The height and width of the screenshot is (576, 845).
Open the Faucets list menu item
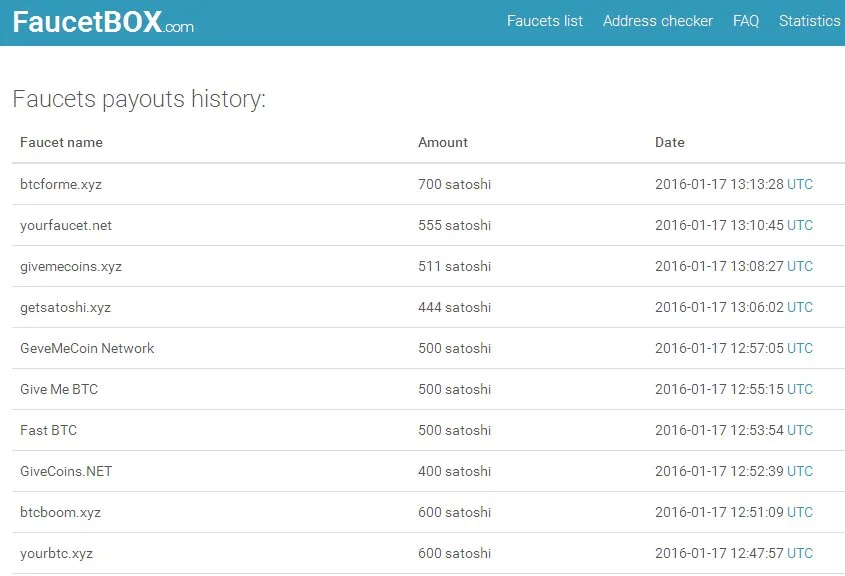pos(545,21)
